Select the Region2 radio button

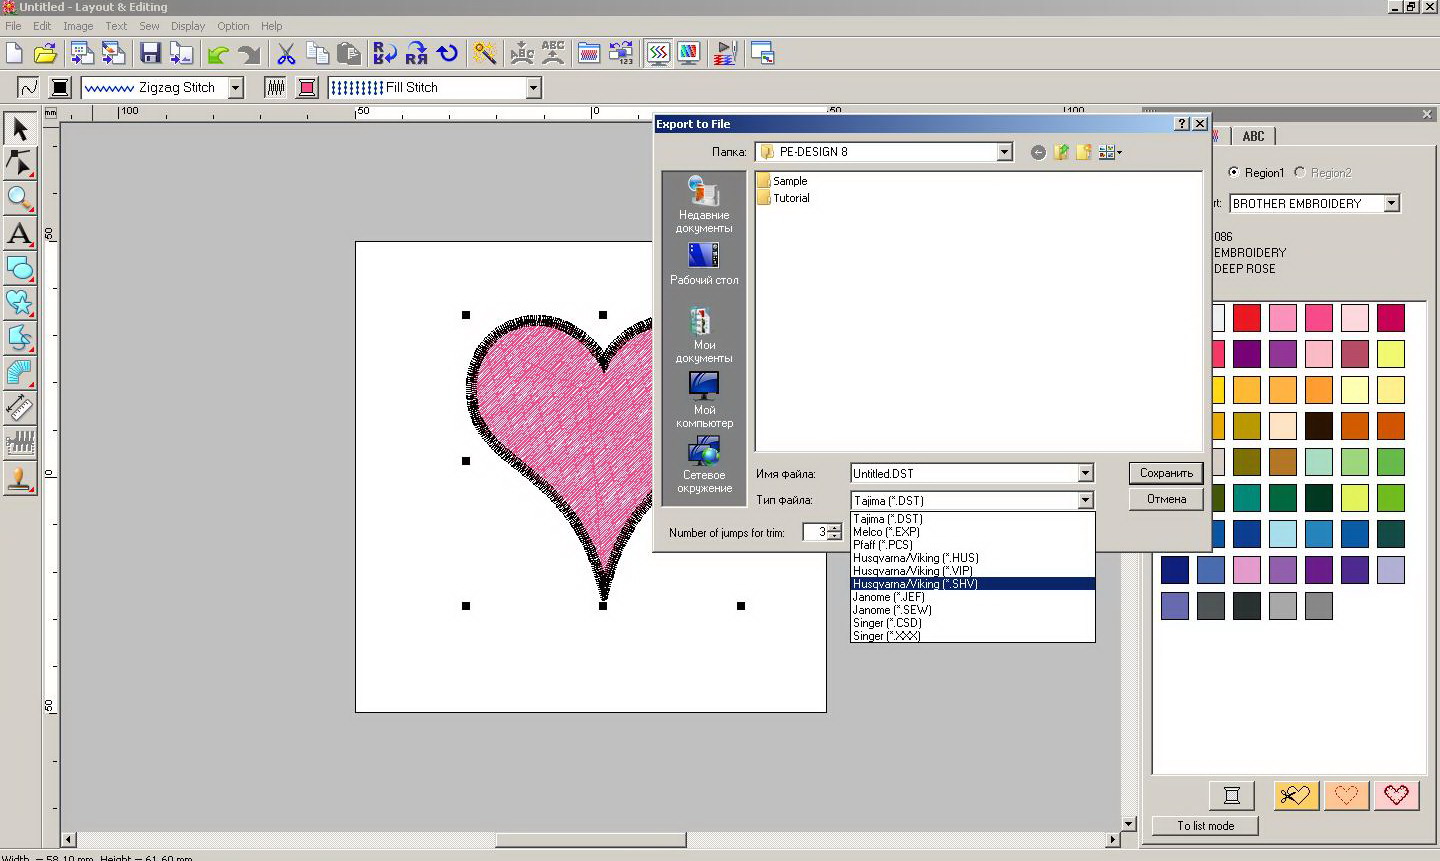tap(1300, 172)
